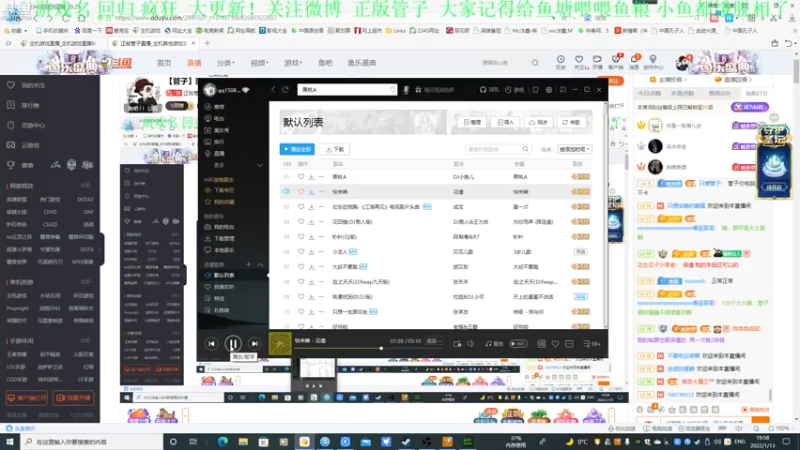Go to Douyu 首页 nav tab

[x=164, y=63]
